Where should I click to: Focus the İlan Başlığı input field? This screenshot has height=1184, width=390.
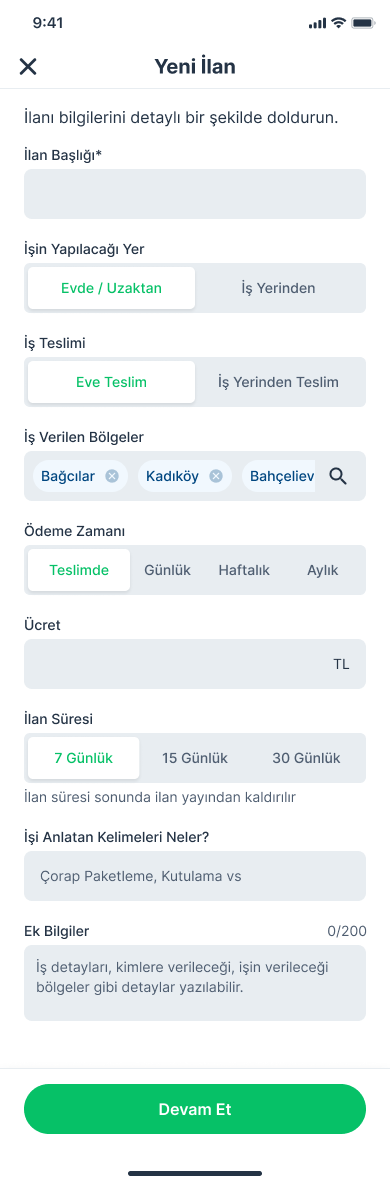tap(195, 194)
